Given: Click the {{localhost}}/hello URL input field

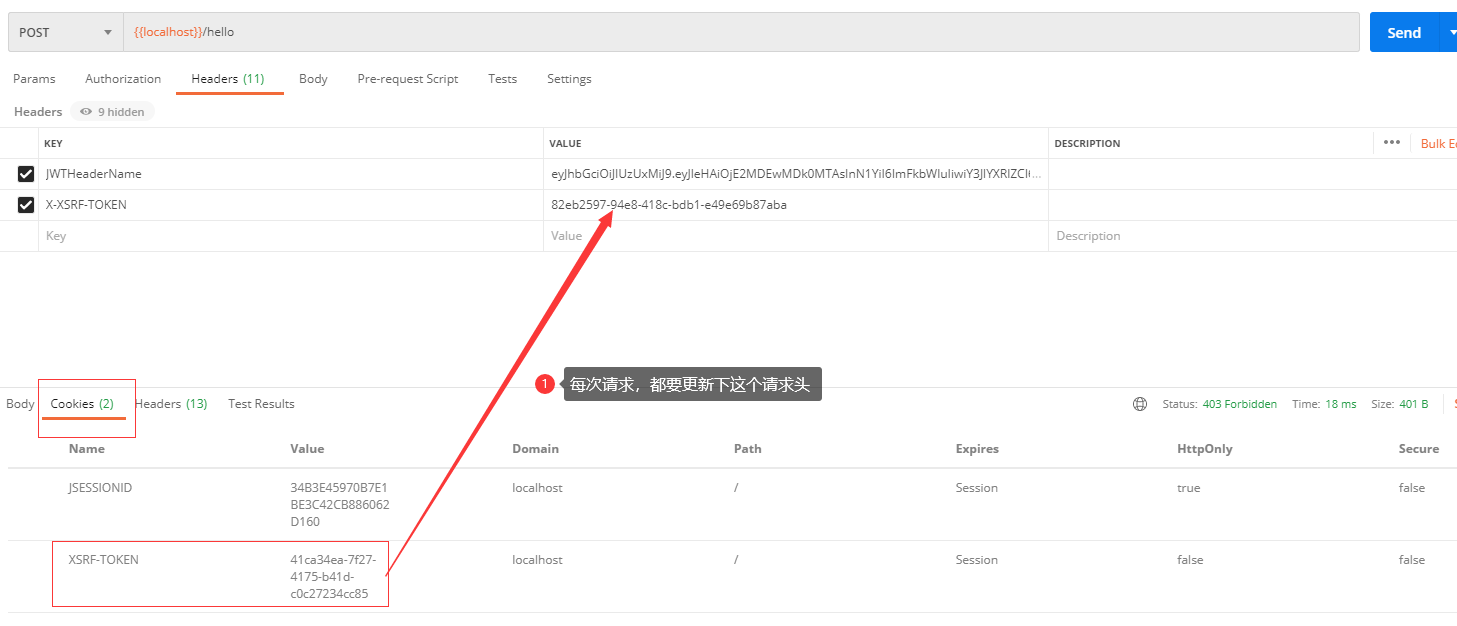Looking at the screenshot, I should (400, 31).
